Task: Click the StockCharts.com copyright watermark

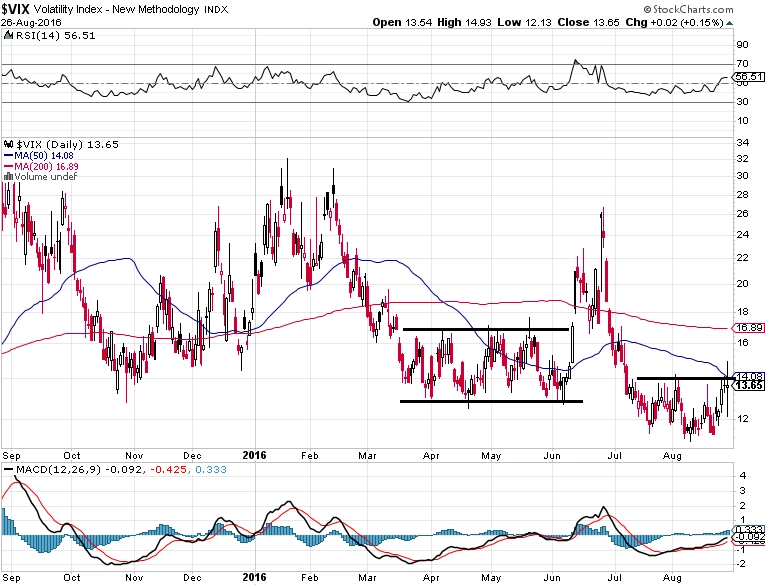Action: pos(688,9)
